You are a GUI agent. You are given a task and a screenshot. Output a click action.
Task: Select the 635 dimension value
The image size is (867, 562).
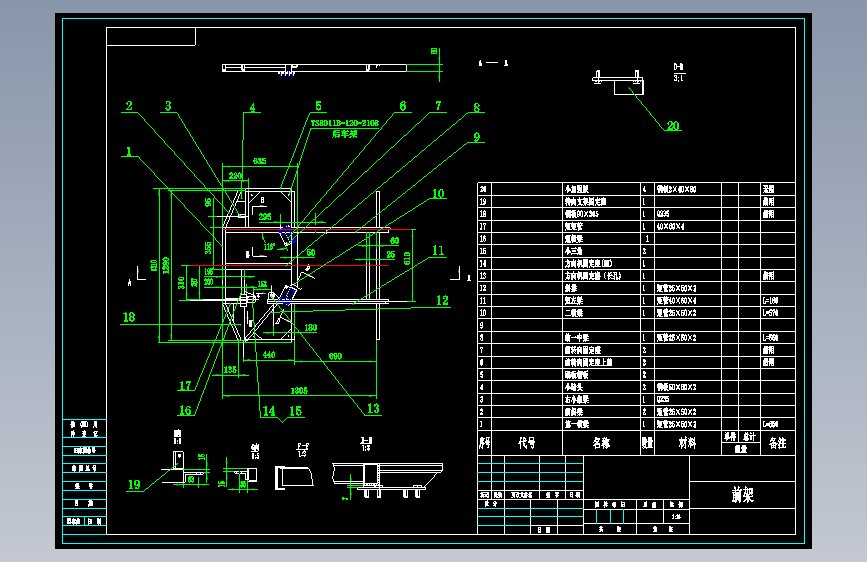[x=260, y=161]
